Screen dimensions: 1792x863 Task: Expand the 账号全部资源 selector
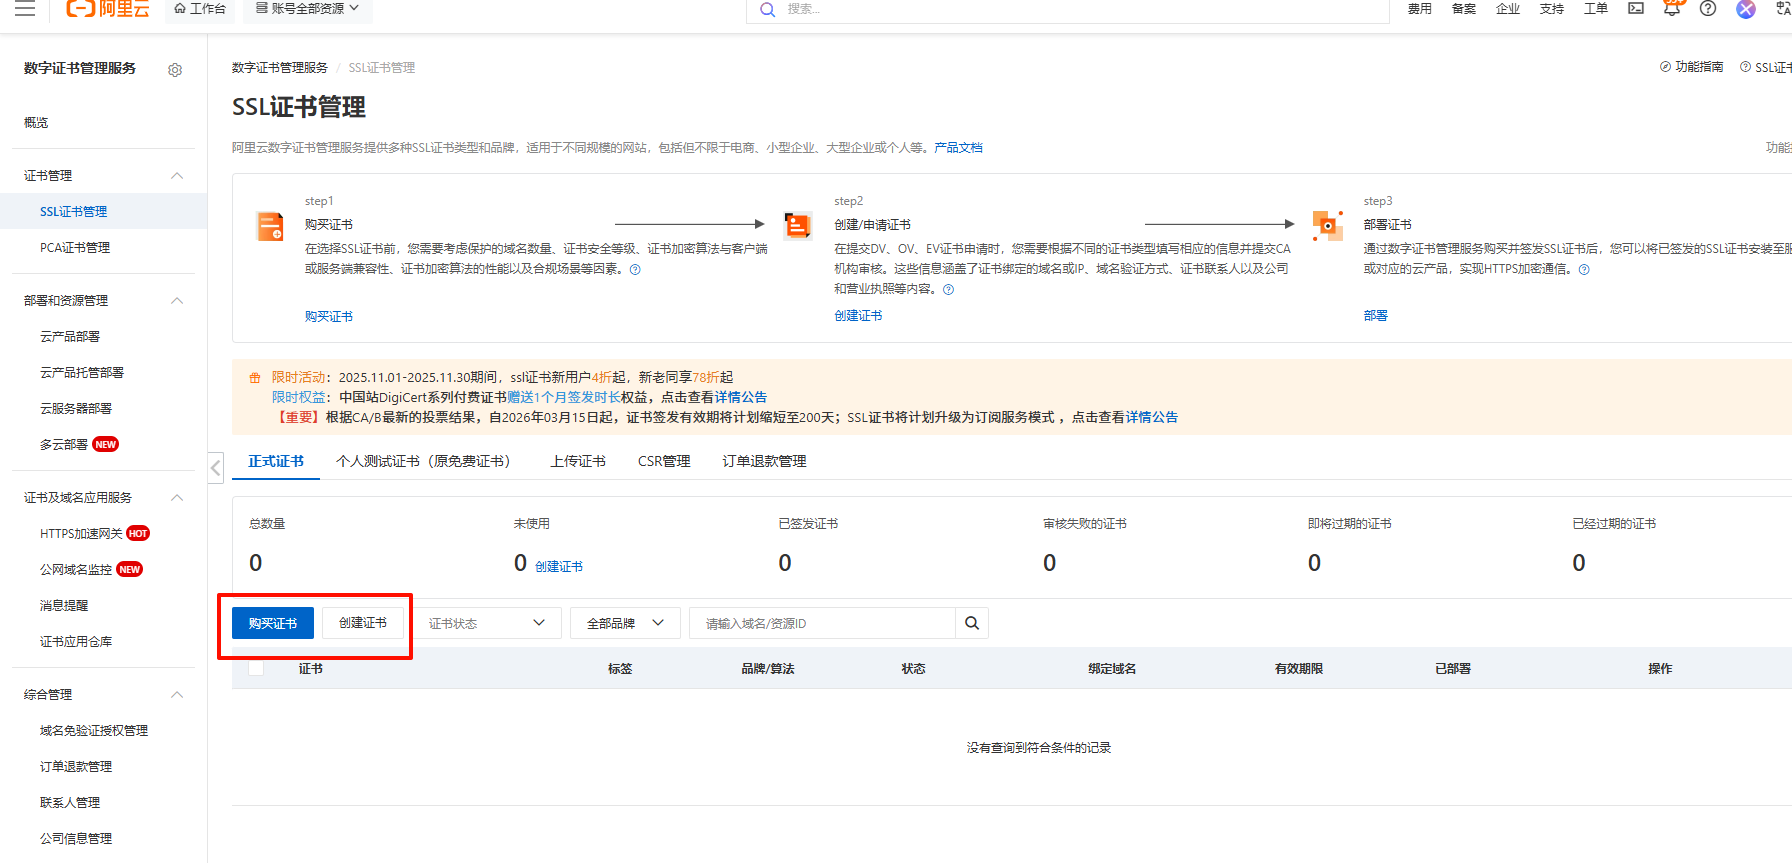[307, 9]
